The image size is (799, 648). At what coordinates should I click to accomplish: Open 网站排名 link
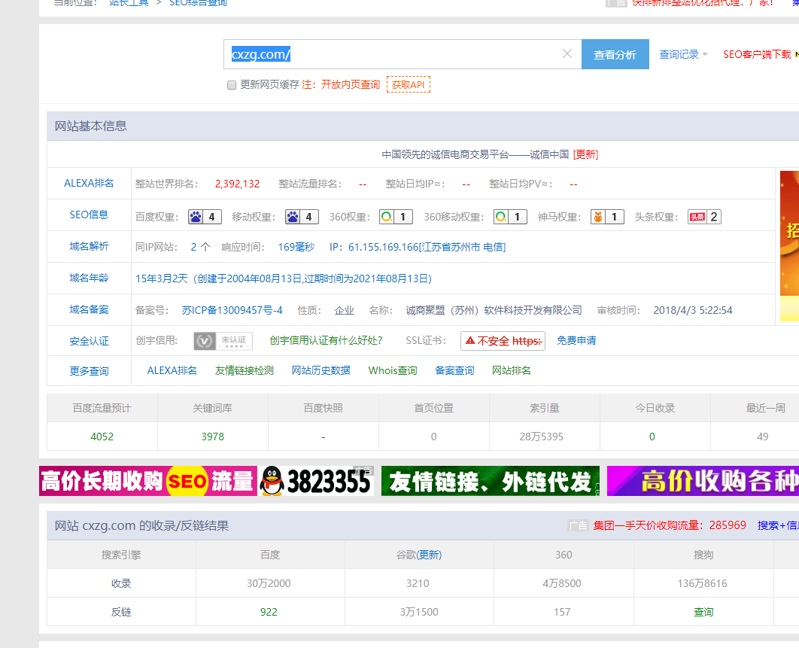click(x=511, y=371)
